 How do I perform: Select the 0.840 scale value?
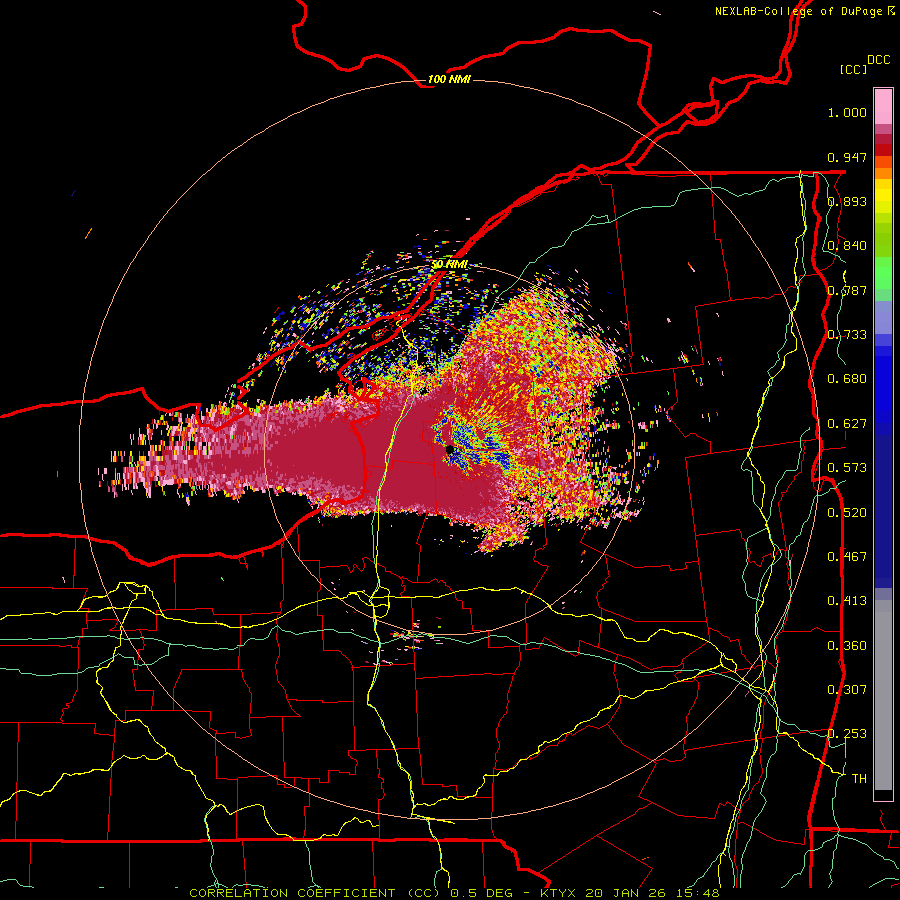point(847,246)
